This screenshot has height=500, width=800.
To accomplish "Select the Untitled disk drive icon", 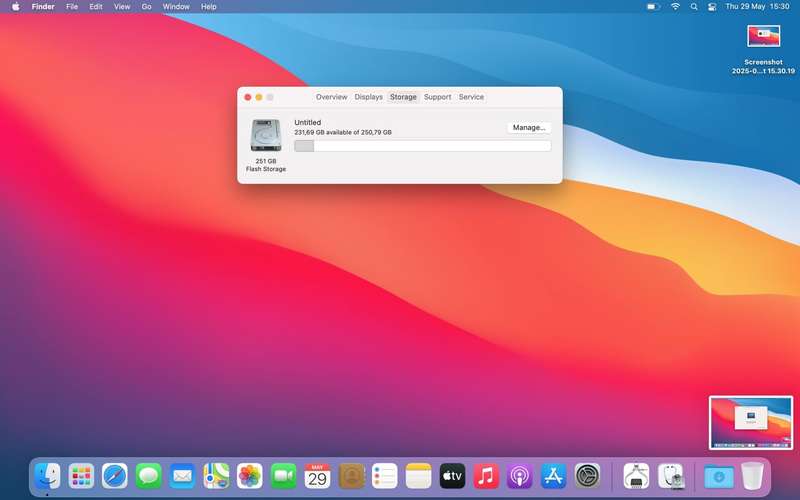I will click(266, 135).
